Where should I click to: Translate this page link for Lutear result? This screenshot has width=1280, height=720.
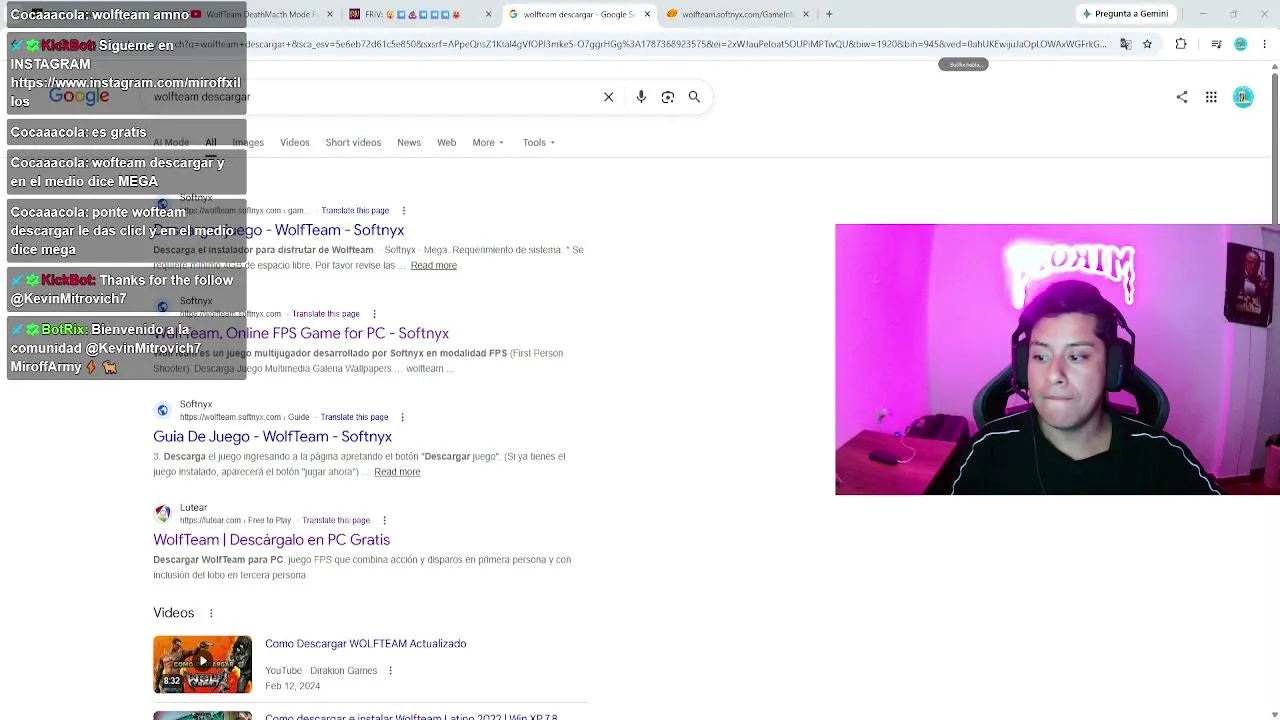[x=336, y=520]
